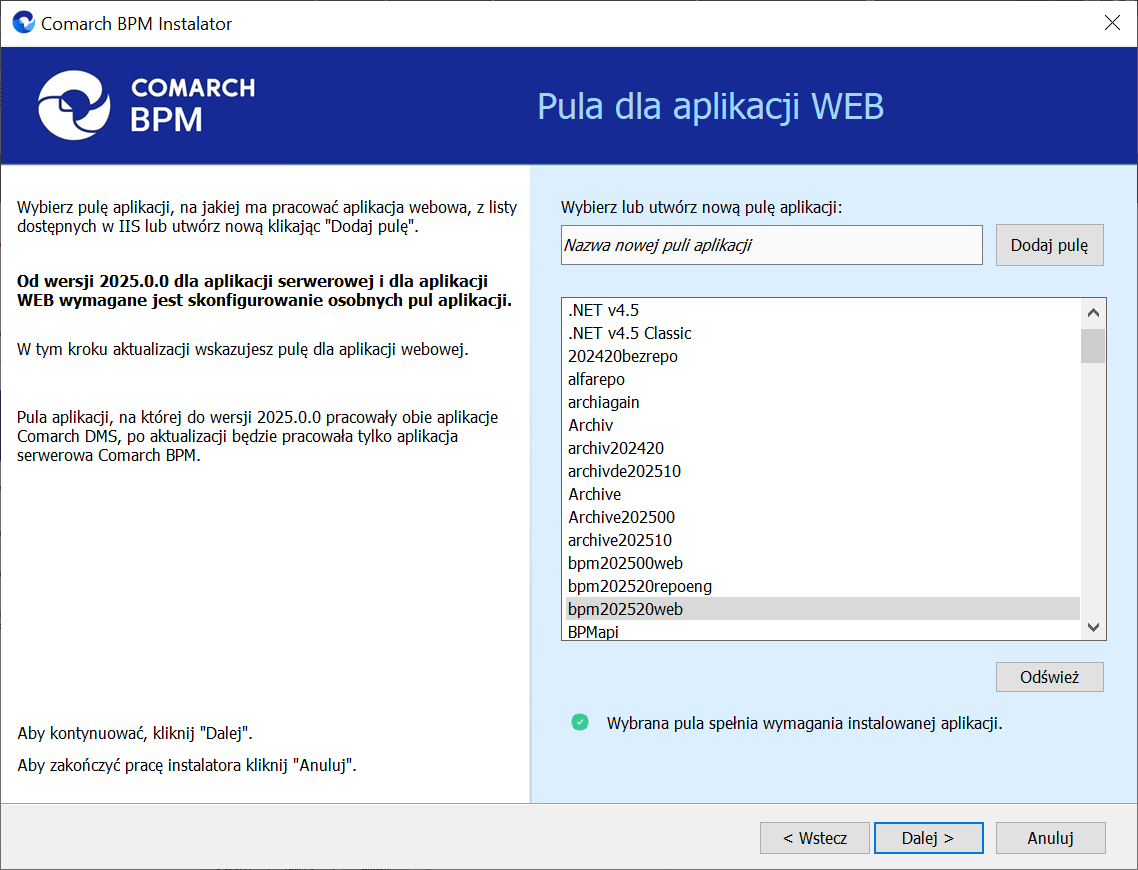Click the bold "Od wersji 2025.0.0" notice
This screenshot has height=870, width=1138.
click(264, 291)
